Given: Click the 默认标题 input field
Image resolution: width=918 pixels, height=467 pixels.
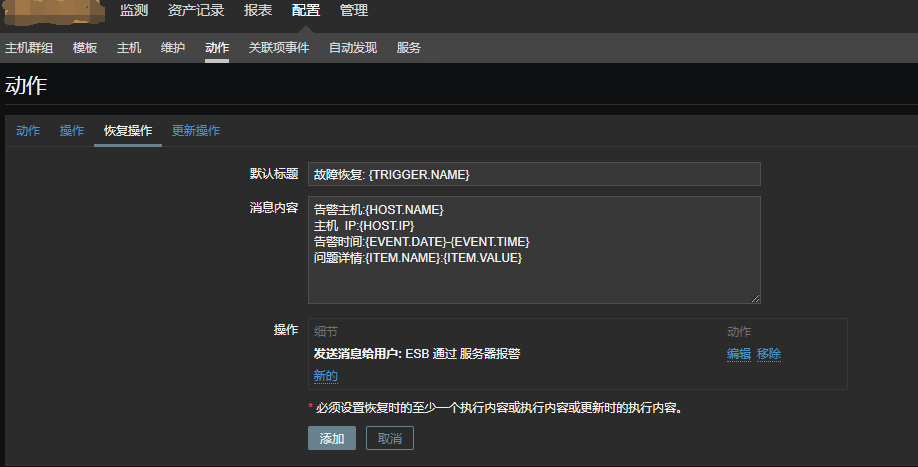Looking at the screenshot, I should [x=535, y=174].
